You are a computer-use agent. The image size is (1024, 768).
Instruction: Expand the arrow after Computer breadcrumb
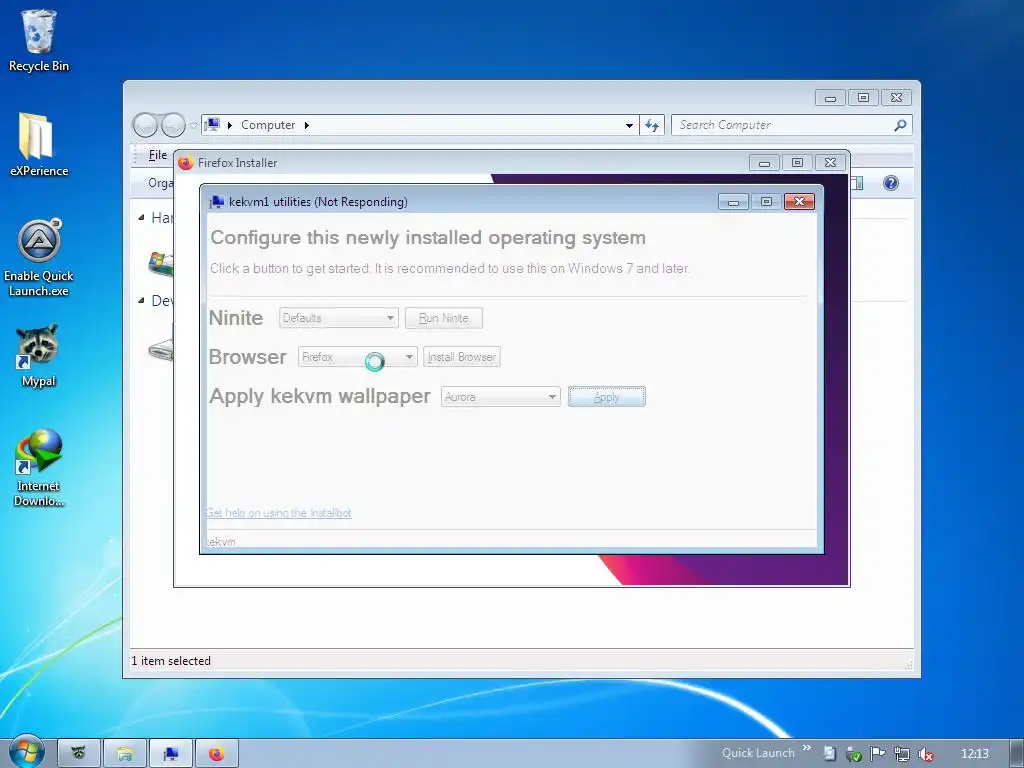coord(306,125)
